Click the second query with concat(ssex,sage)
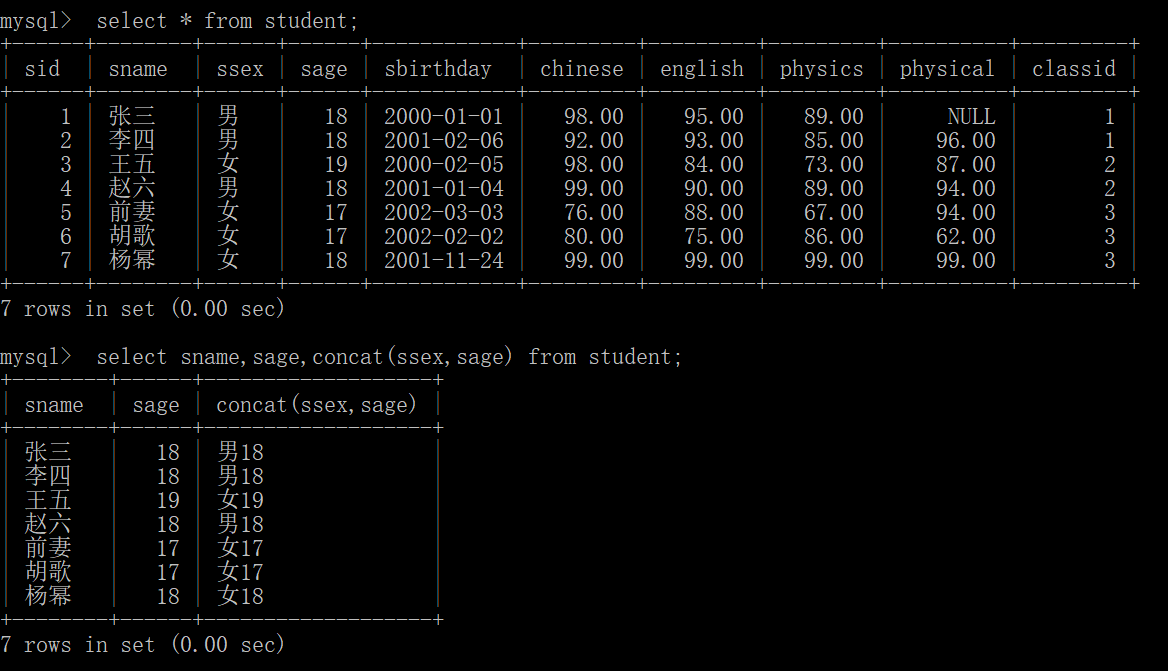 click(389, 357)
